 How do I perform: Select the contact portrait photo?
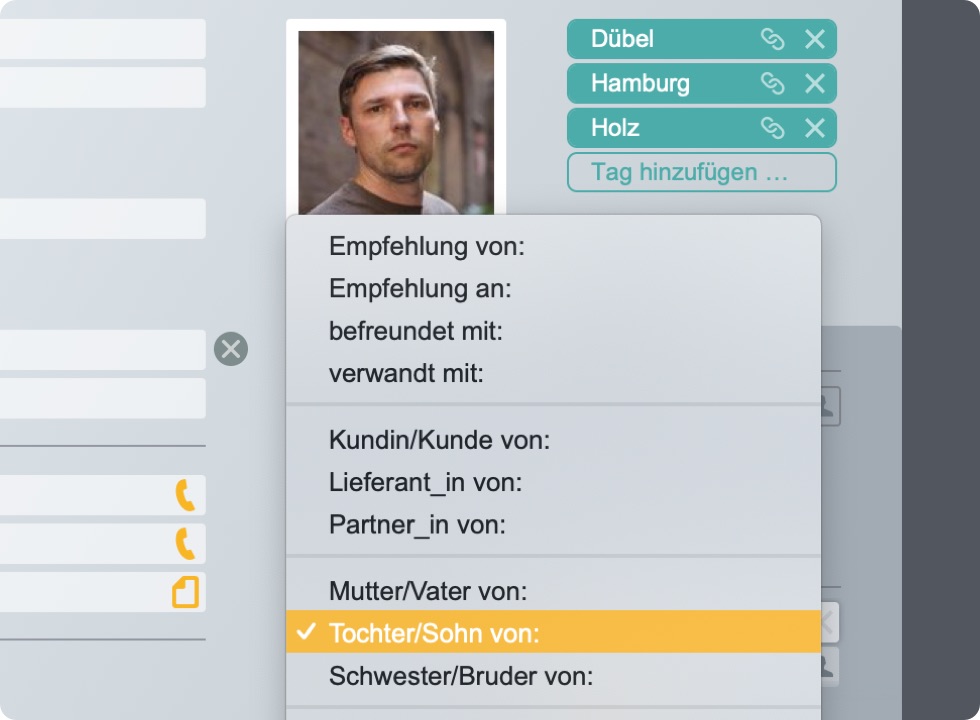tap(396, 120)
